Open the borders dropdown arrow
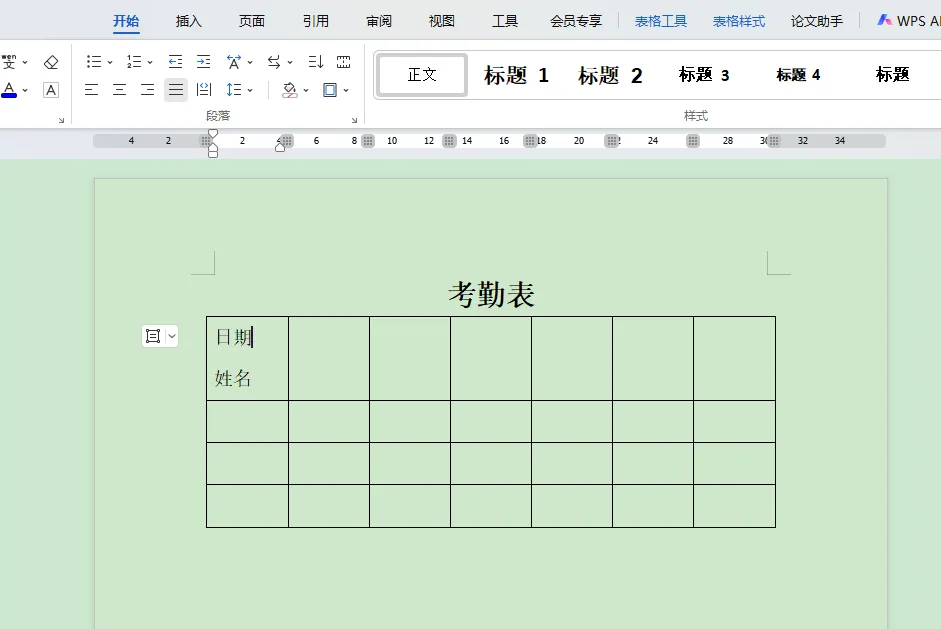941x629 pixels. point(346,90)
